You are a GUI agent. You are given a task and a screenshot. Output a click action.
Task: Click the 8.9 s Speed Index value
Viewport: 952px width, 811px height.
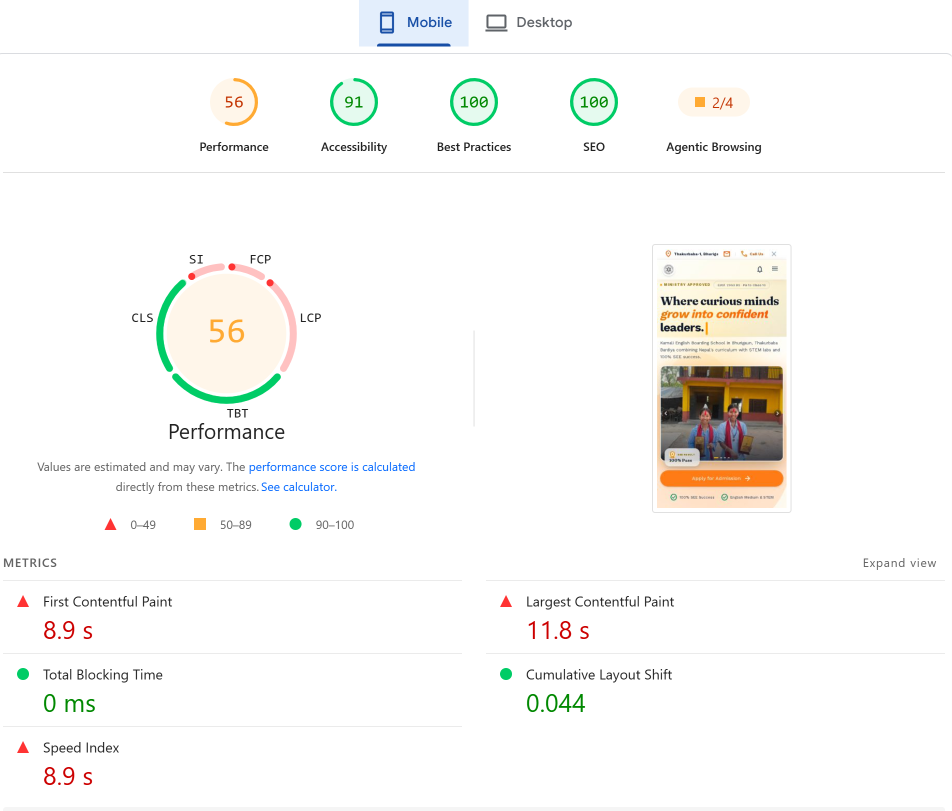pos(68,776)
